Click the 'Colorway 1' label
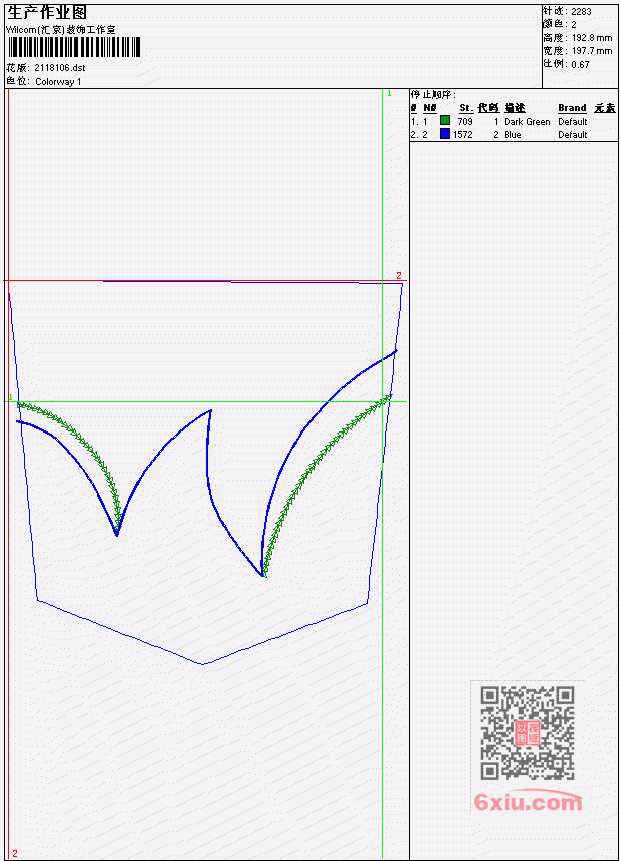 [58, 82]
